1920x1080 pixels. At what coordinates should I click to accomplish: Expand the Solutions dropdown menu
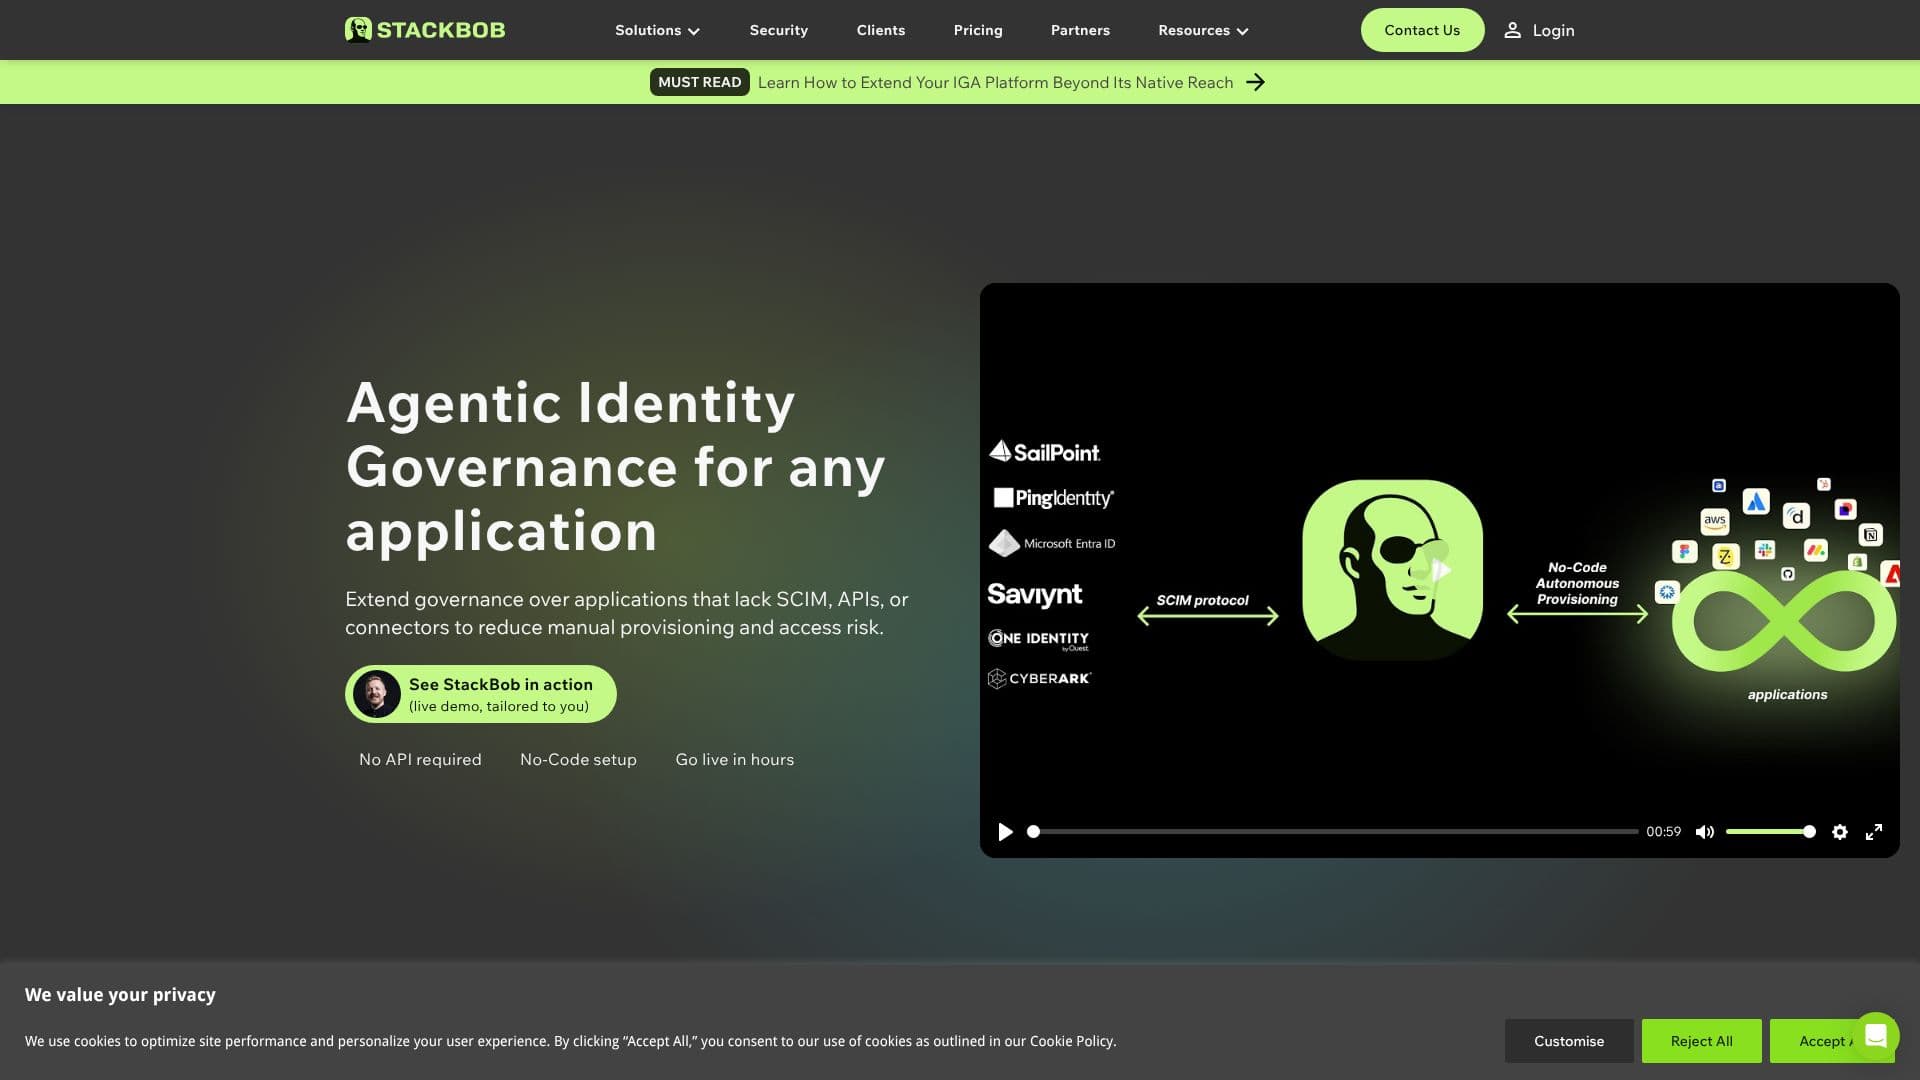click(x=657, y=30)
